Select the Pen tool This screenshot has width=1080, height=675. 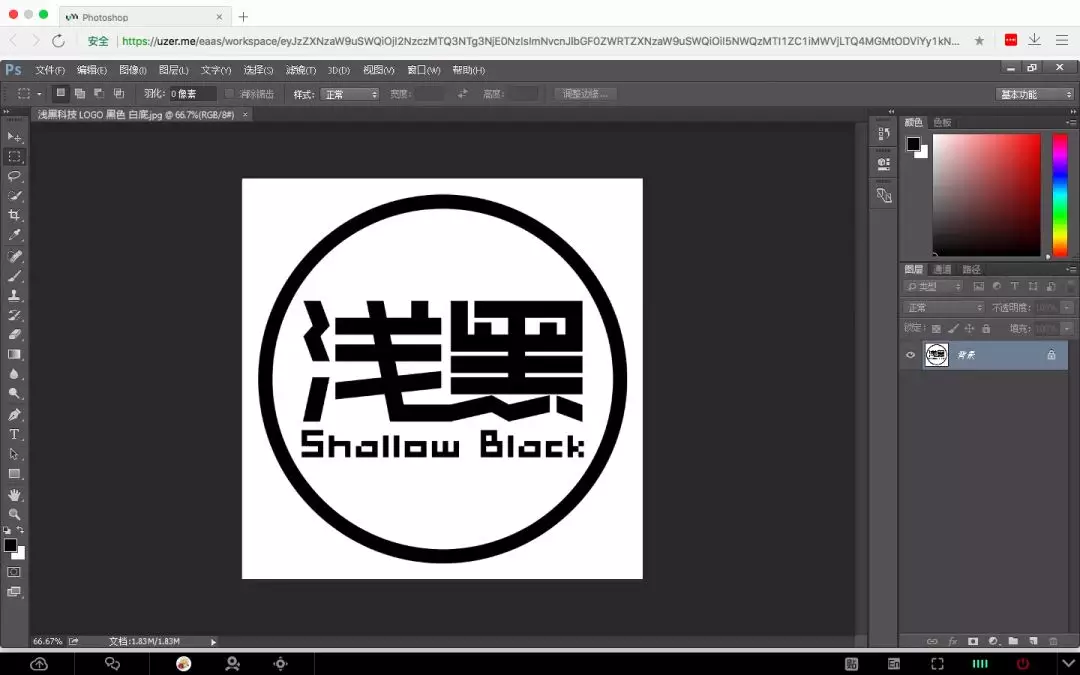(14, 415)
